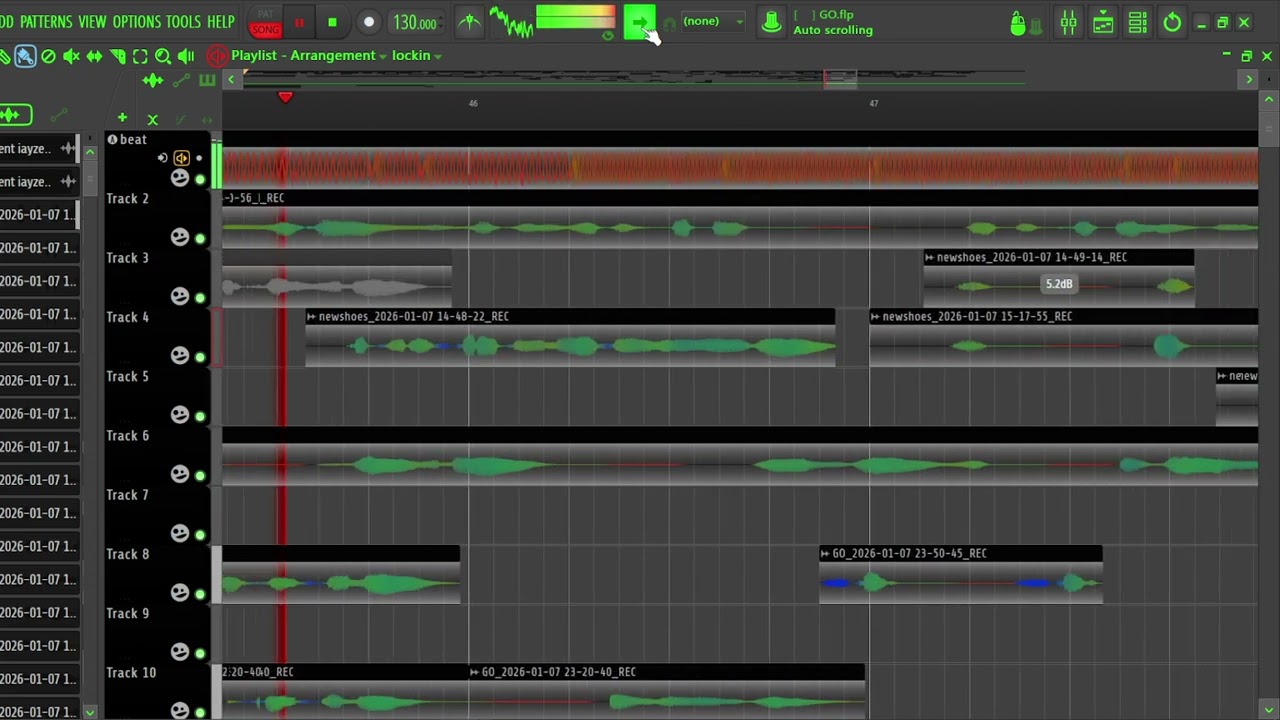Click the red playhead marker on timeline
Viewport: 1280px width, 720px height.
pyautogui.click(x=285, y=97)
